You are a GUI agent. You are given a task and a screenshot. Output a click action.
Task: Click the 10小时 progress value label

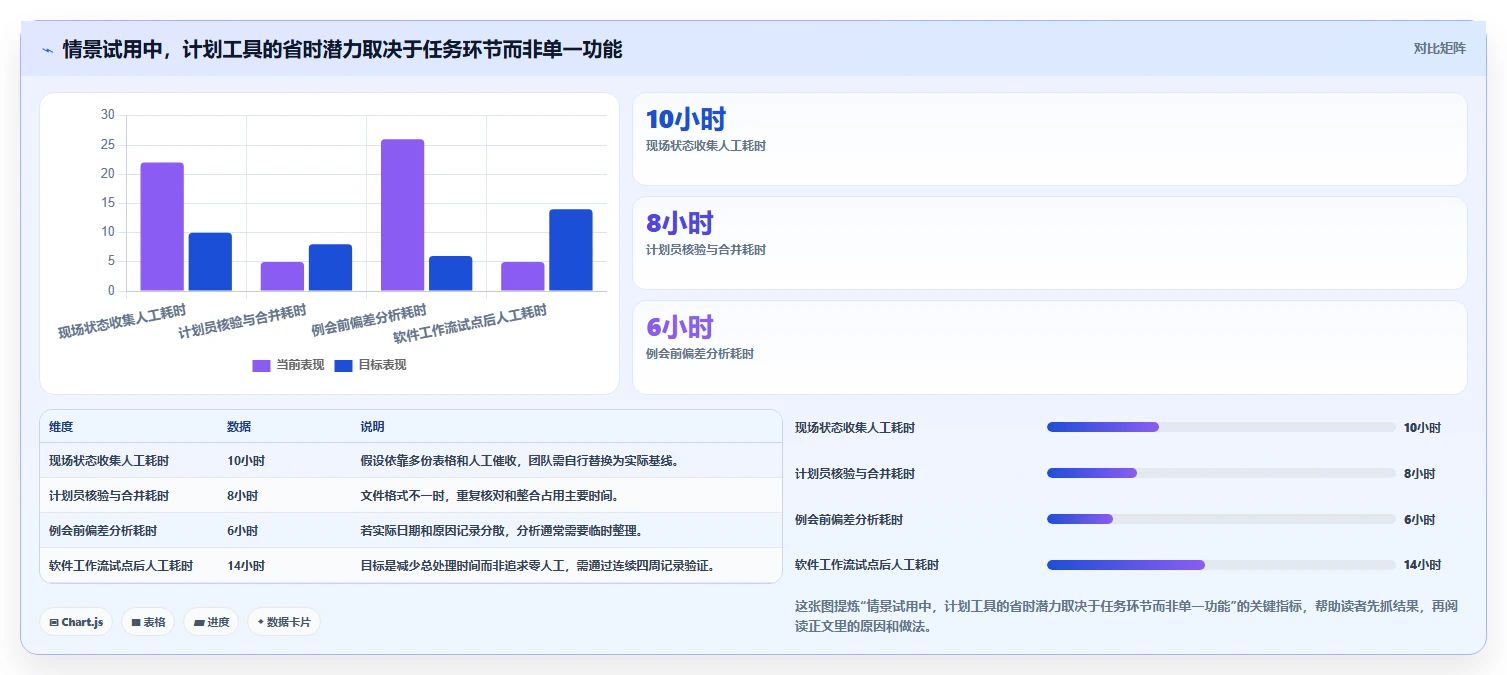coord(1423,427)
